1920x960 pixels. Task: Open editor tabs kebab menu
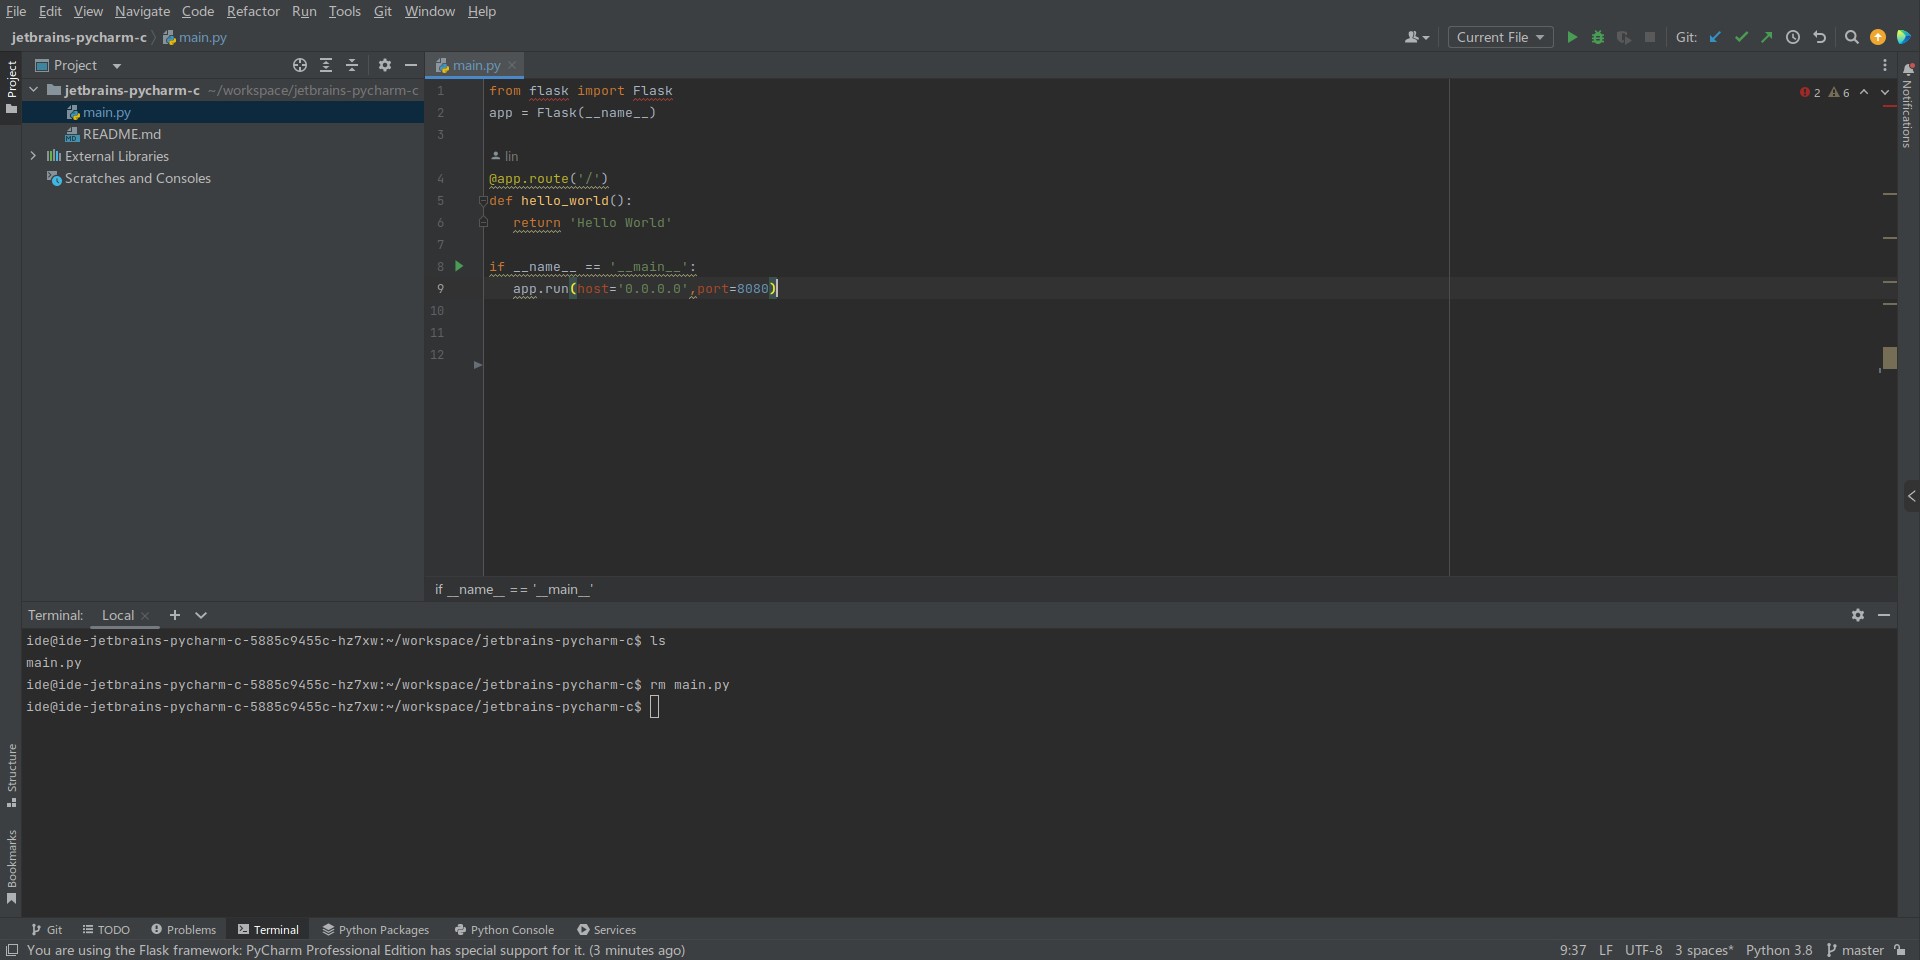tap(1885, 65)
